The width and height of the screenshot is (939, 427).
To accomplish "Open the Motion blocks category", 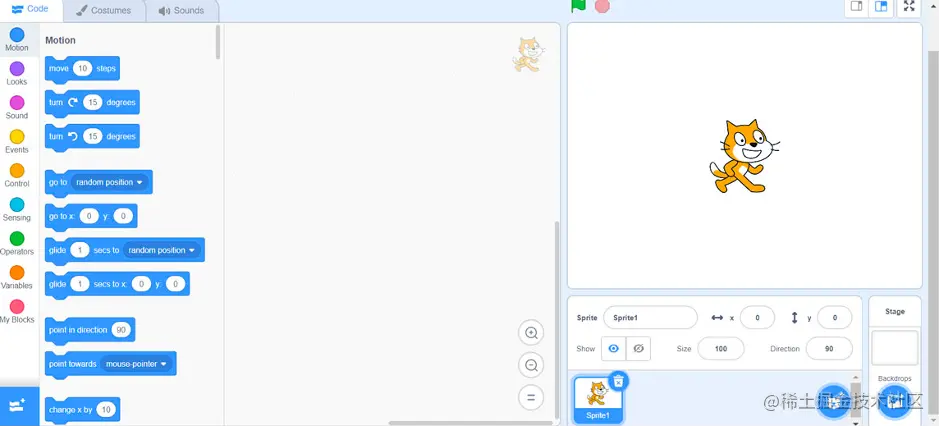I will point(17,40).
